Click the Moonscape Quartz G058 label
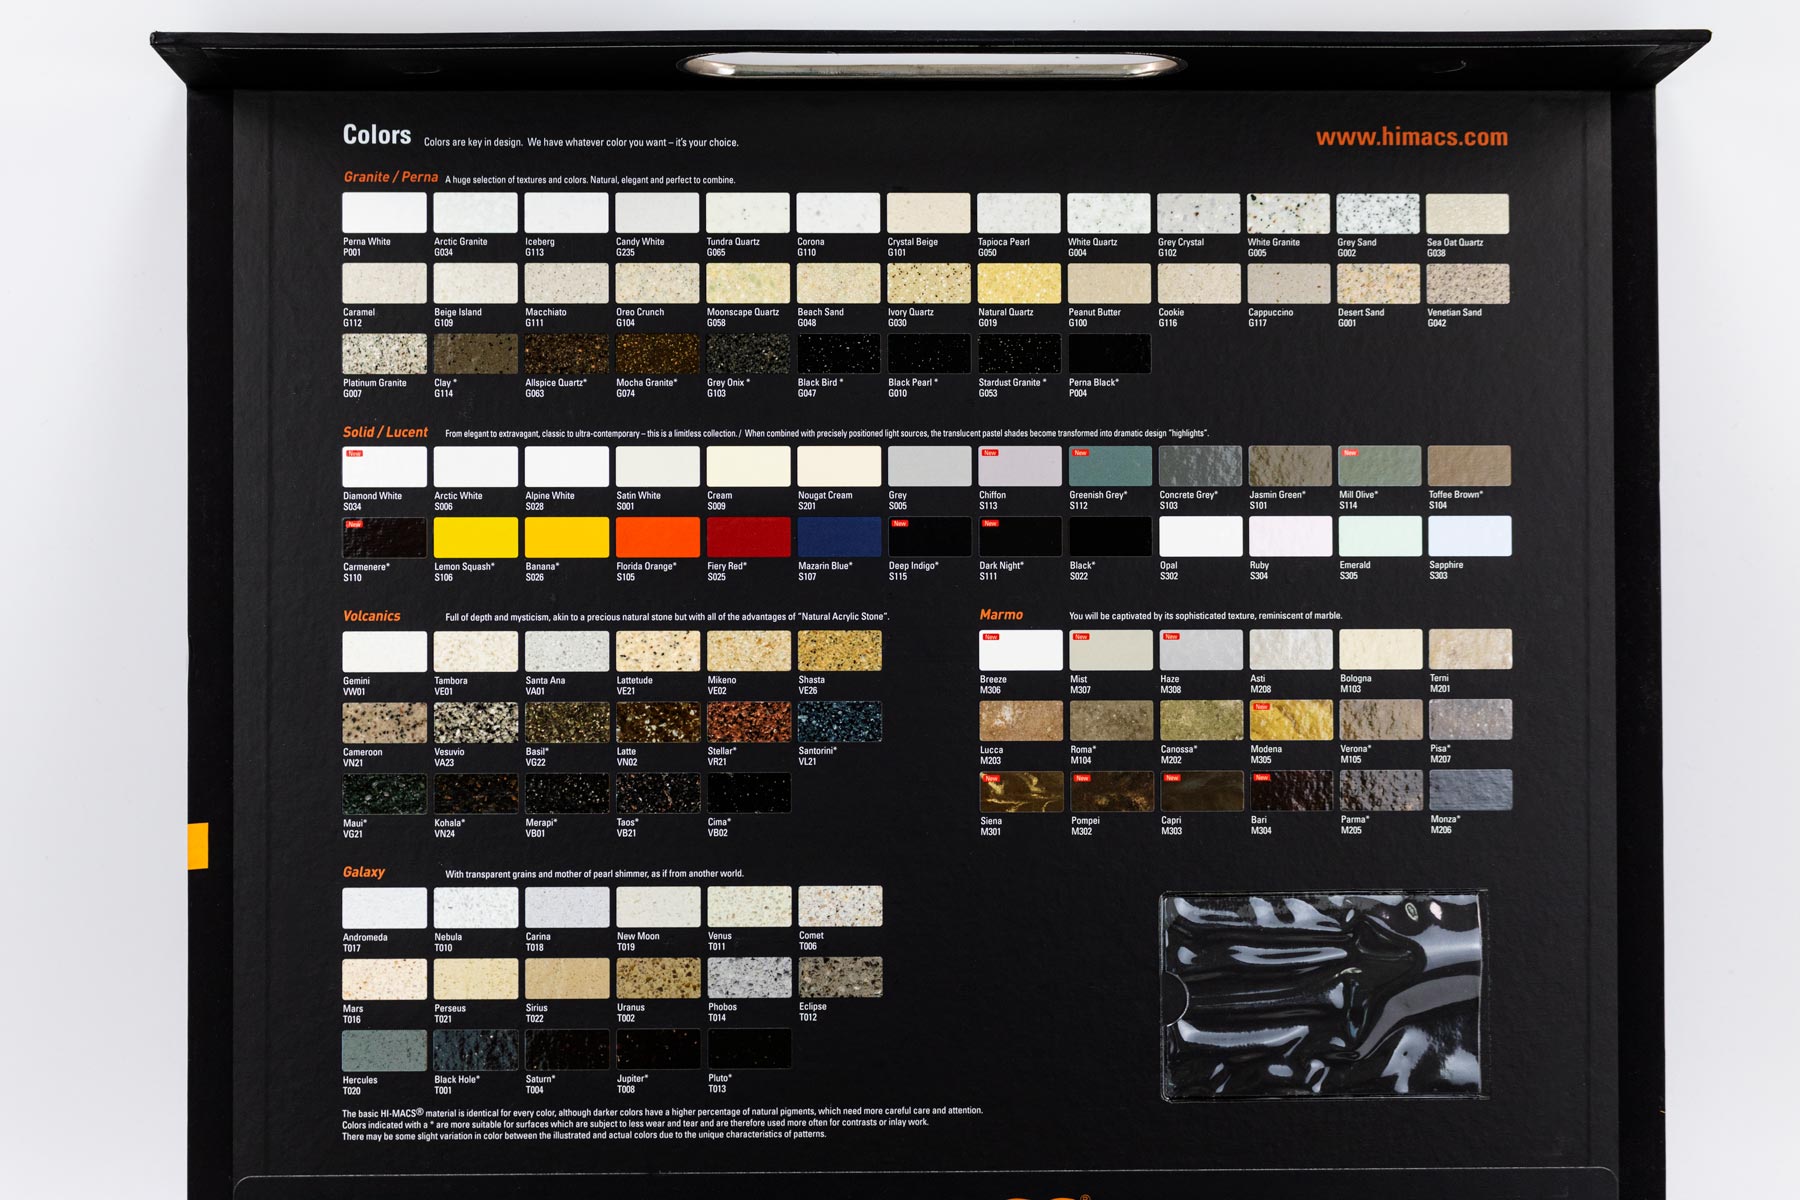The width and height of the screenshot is (1800, 1200). tap(743, 317)
